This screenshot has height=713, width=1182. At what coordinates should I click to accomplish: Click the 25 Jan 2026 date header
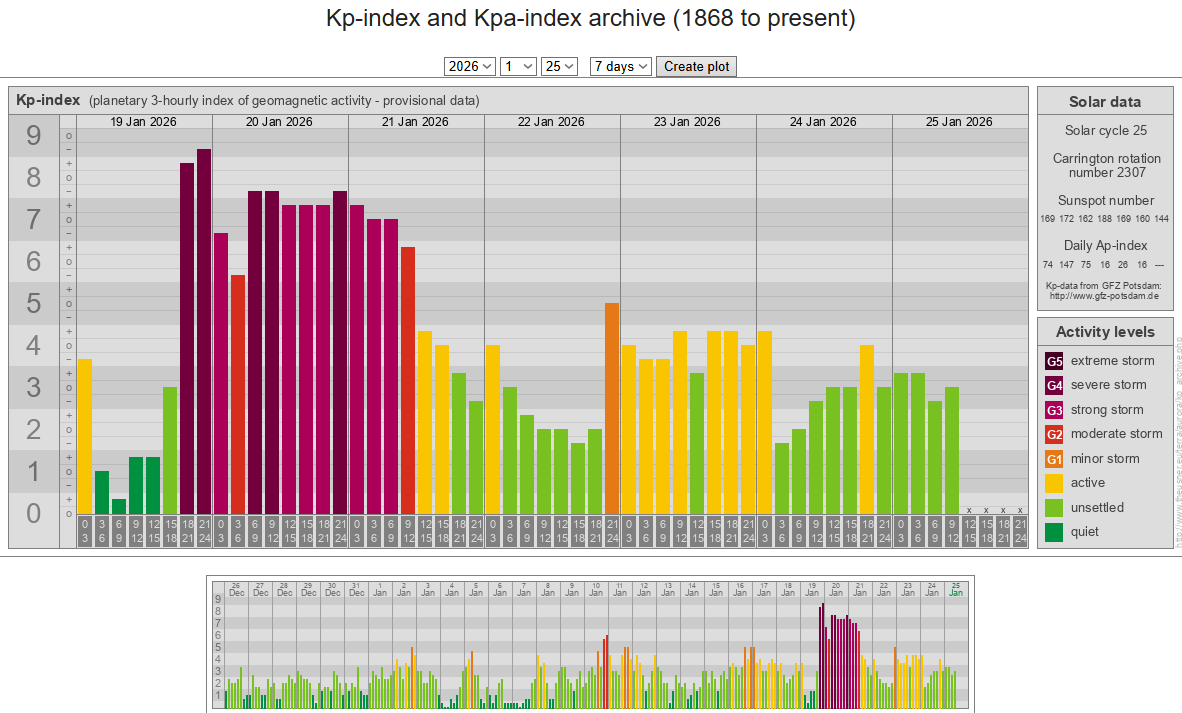(959, 122)
